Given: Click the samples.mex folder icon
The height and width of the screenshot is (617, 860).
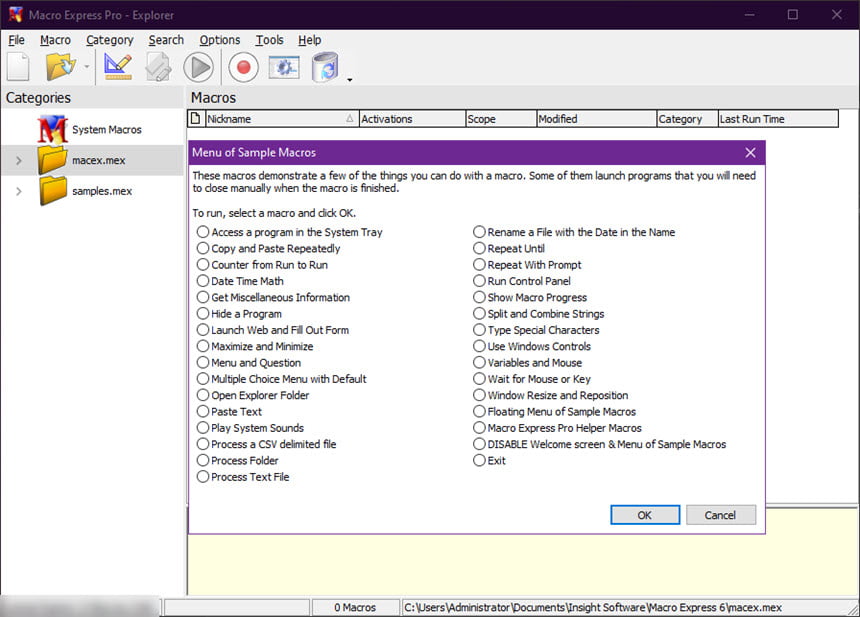Looking at the screenshot, I should point(53,191).
